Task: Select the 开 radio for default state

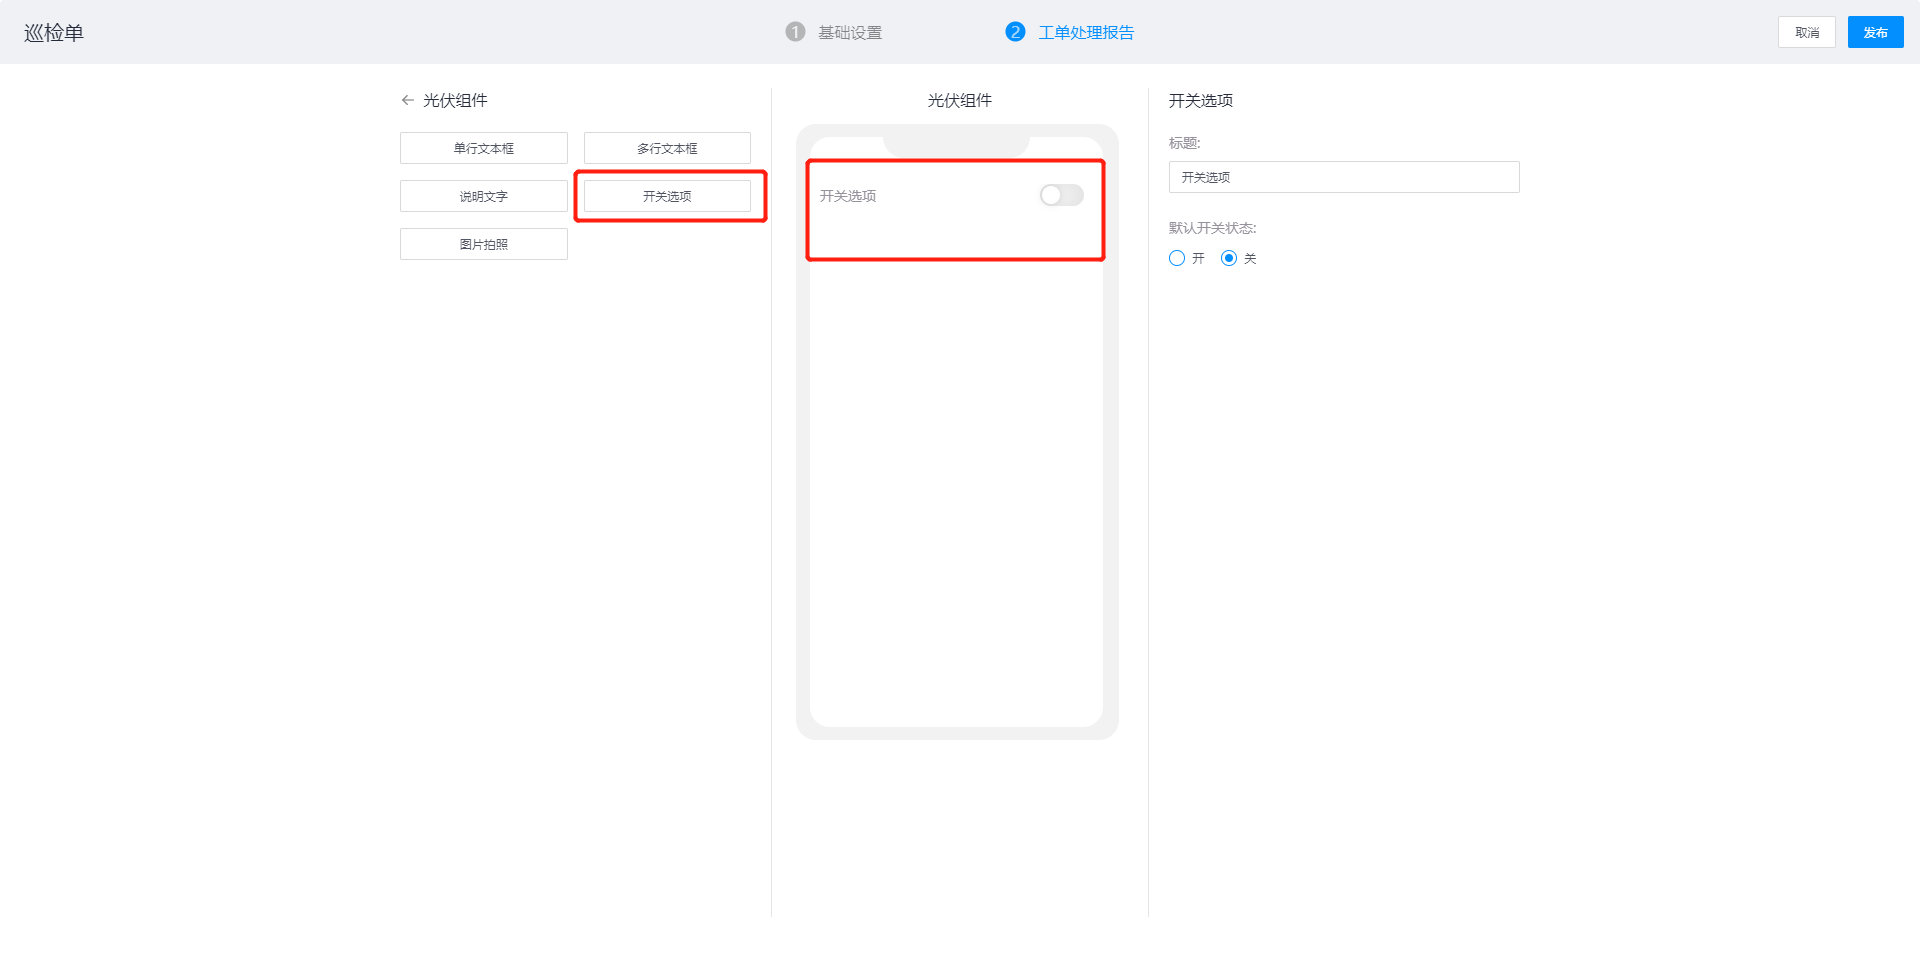Action: [1177, 258]
